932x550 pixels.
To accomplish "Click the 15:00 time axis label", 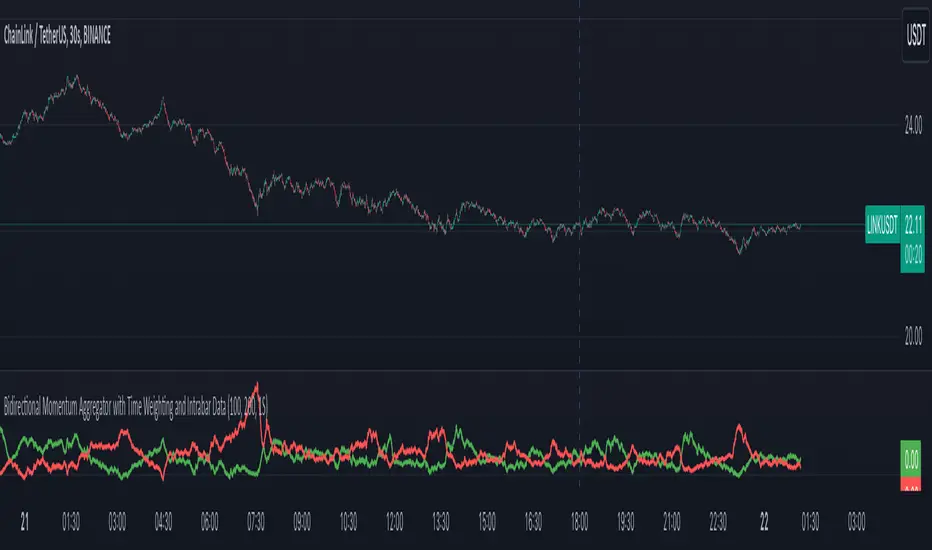I will pyautogui.click(x=487, y=522).
